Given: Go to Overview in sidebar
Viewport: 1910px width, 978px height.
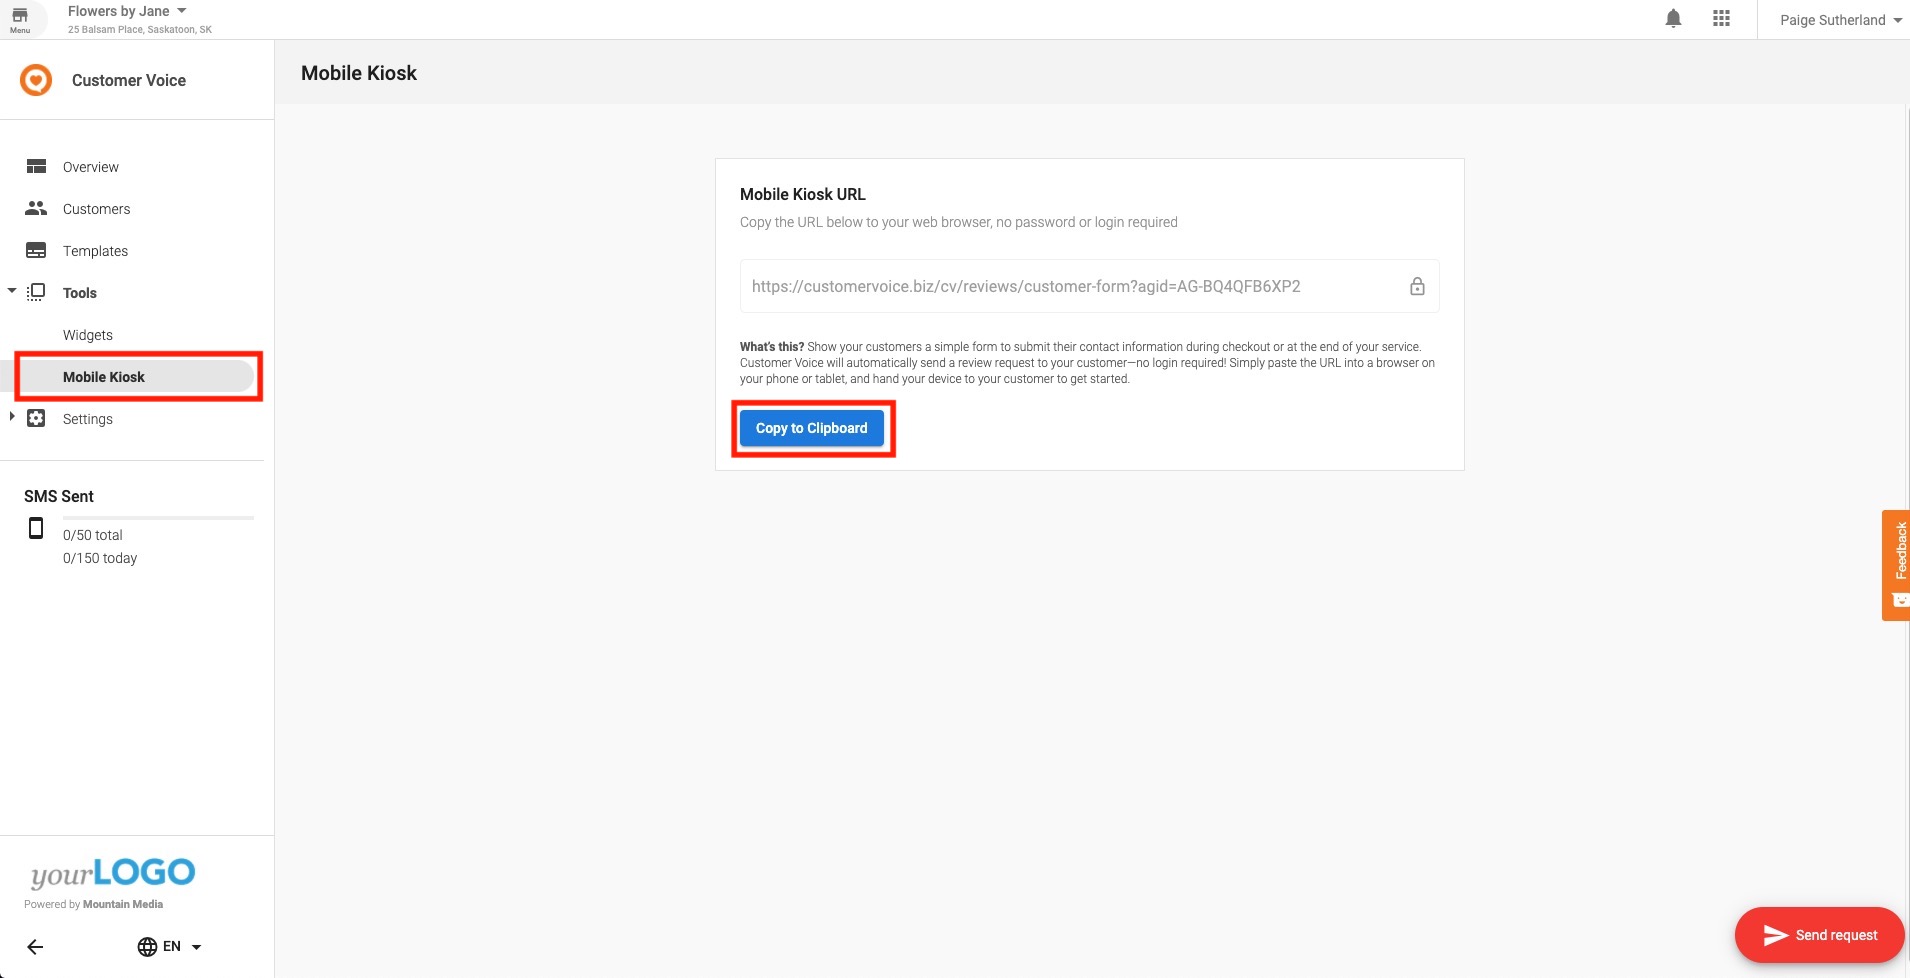Looking at the screenshot, I should click(90, 167).
